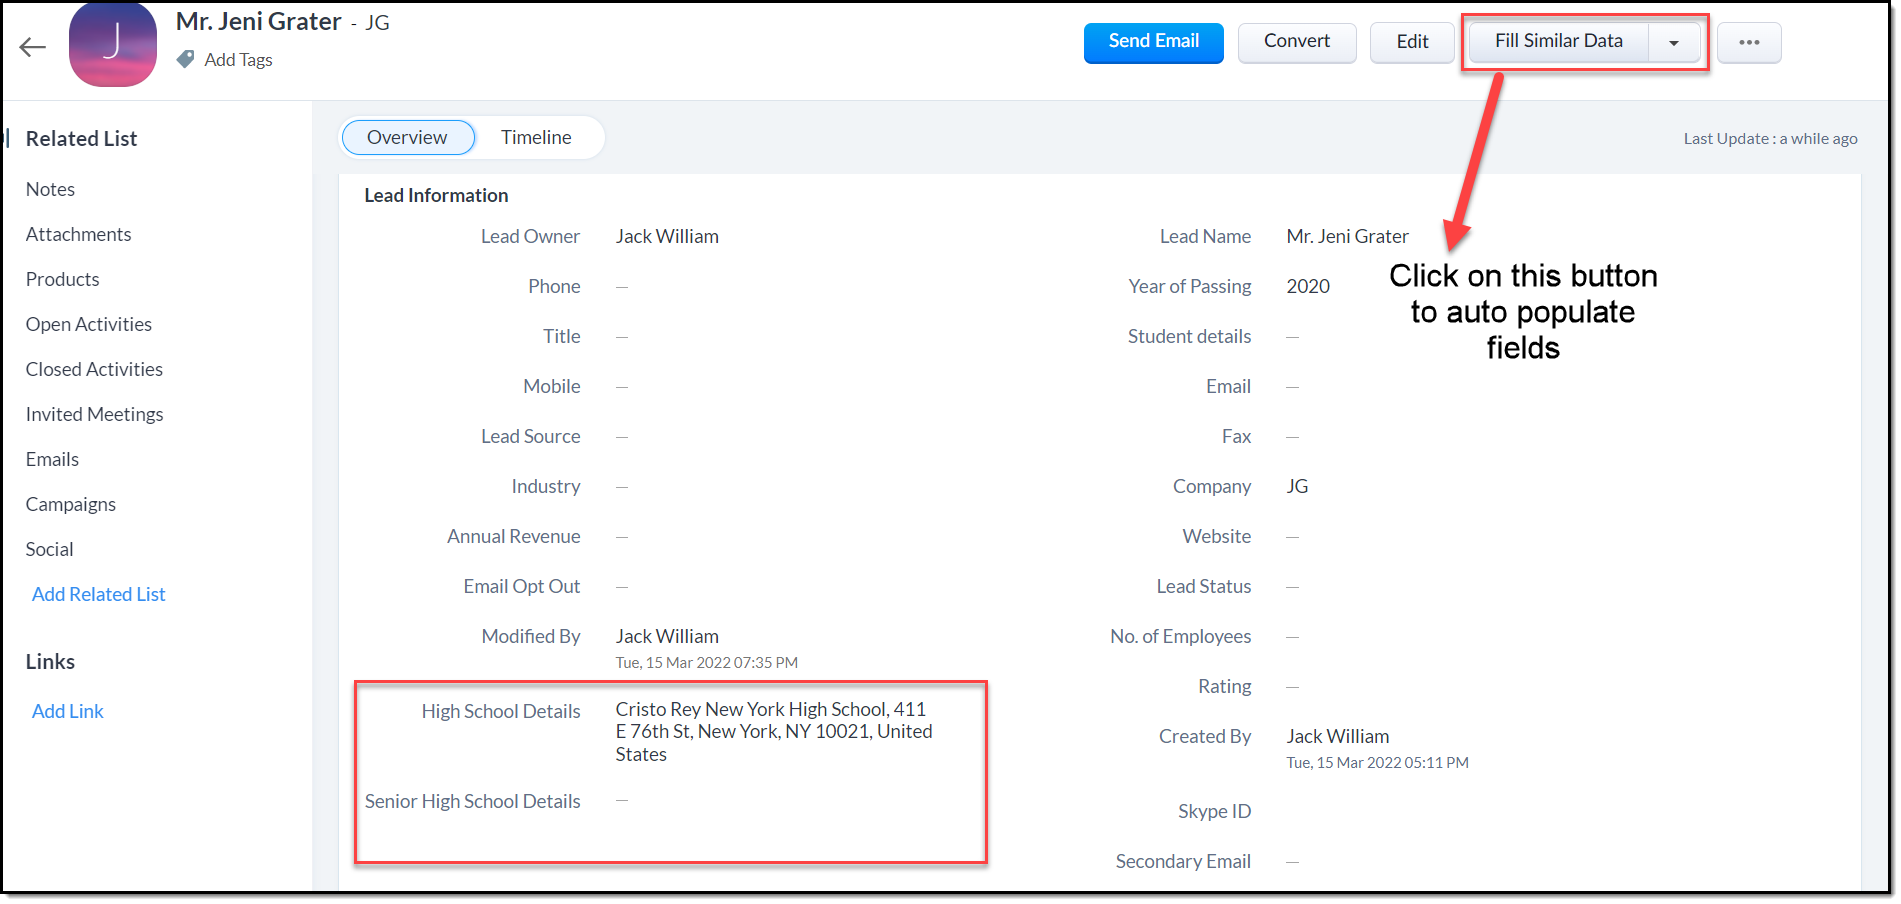Open Social in Related List
Image resolution: width=1901 pixels, height=904 pixels.
[49, 549]
